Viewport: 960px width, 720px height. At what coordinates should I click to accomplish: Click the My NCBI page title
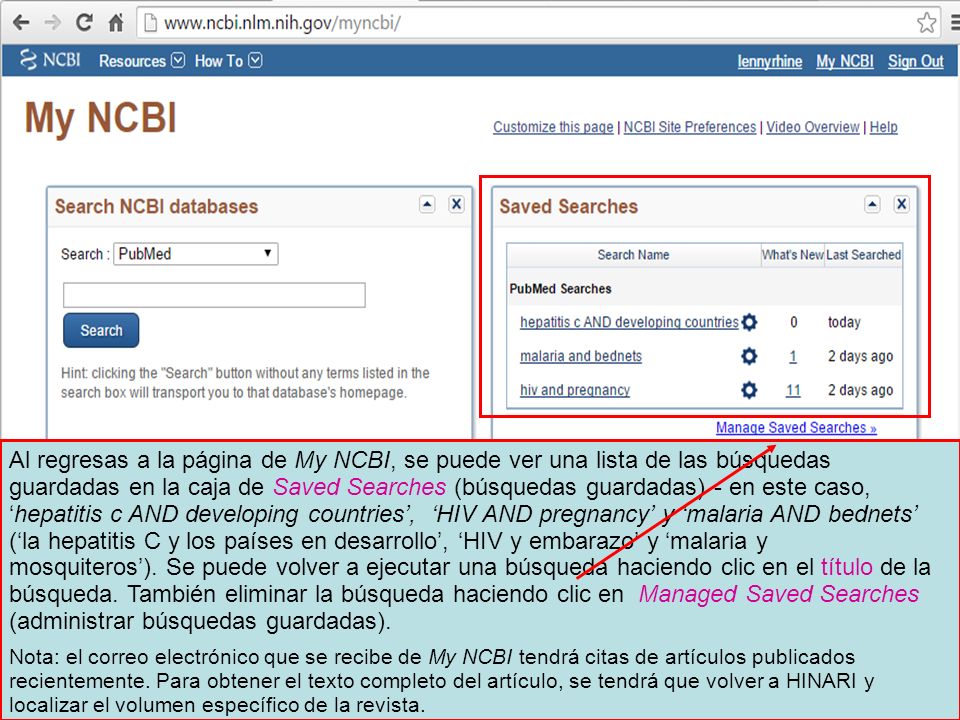click(x=100, y=118)
